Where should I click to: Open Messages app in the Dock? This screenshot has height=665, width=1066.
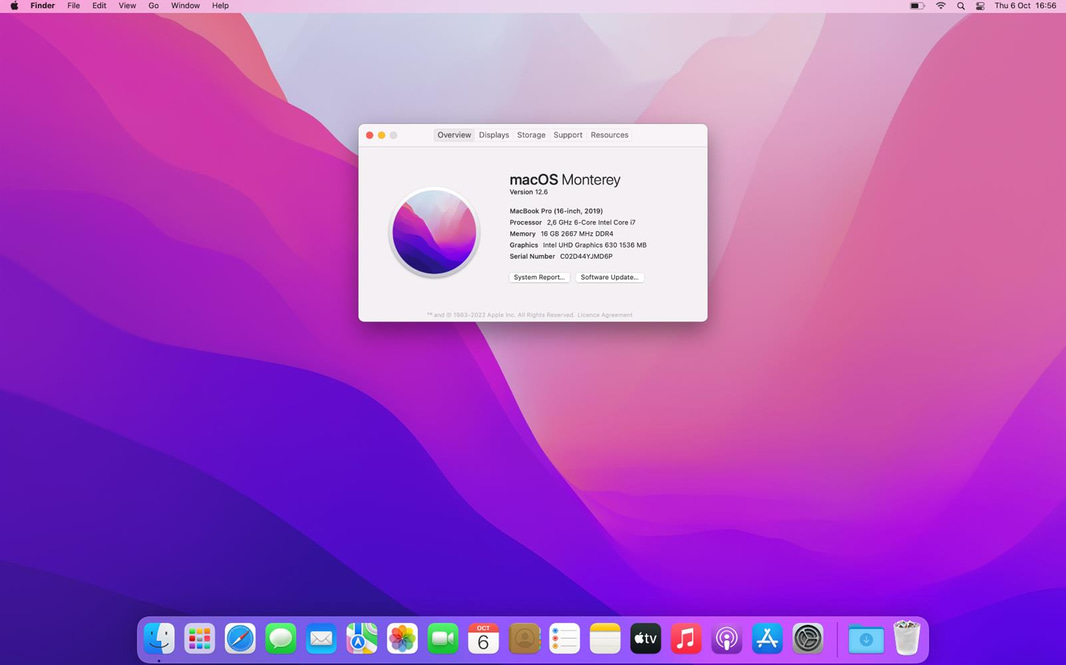[281, 638]
